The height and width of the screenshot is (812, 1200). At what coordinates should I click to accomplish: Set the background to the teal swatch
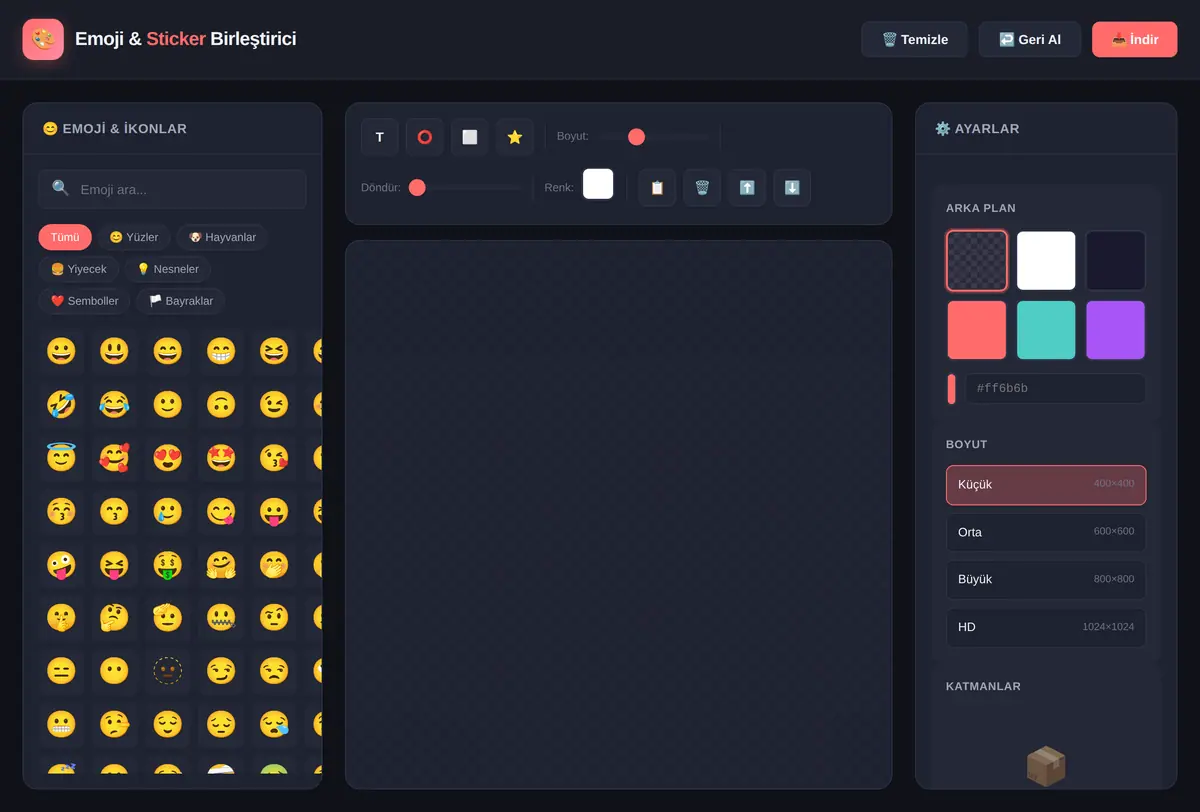click(1046, 330)
